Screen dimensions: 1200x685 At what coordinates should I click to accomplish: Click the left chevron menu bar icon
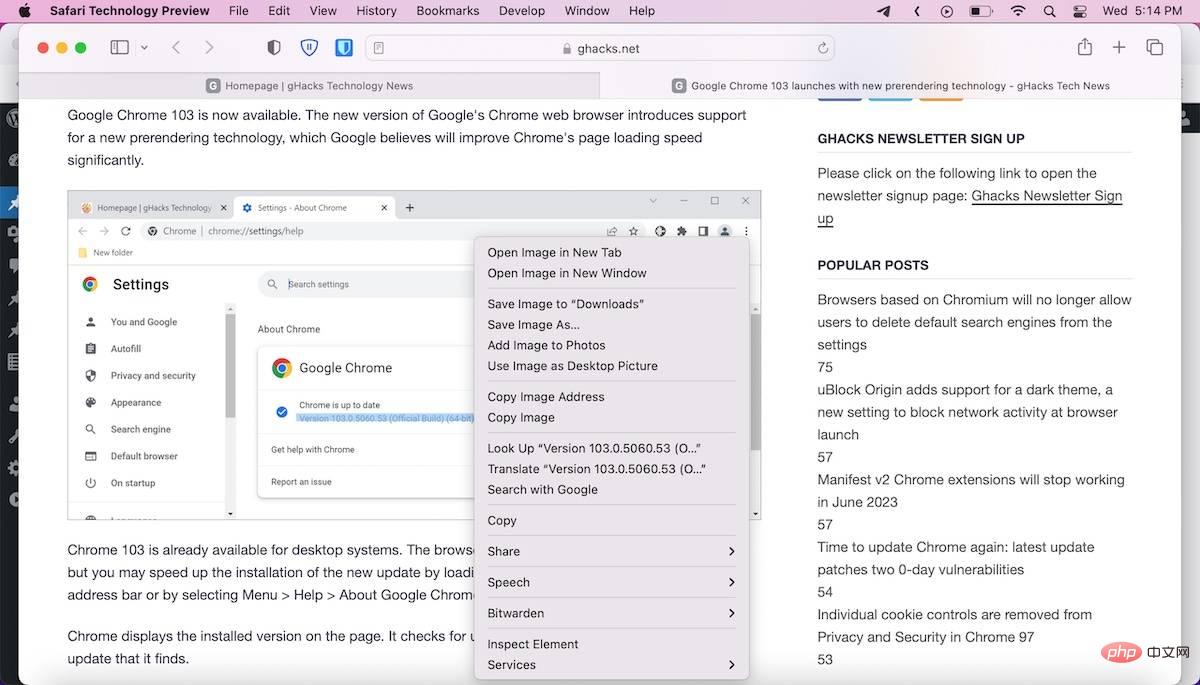coord(917,11)
